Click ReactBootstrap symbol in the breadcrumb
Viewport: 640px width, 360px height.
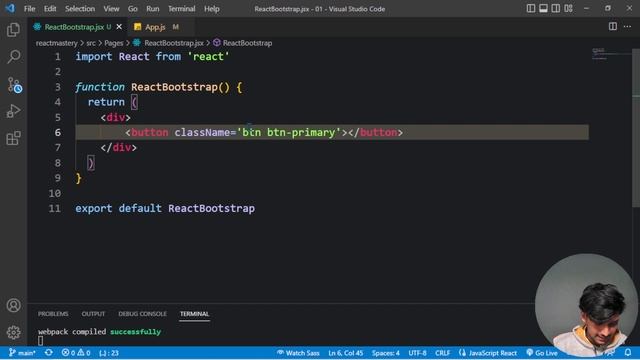247,43
